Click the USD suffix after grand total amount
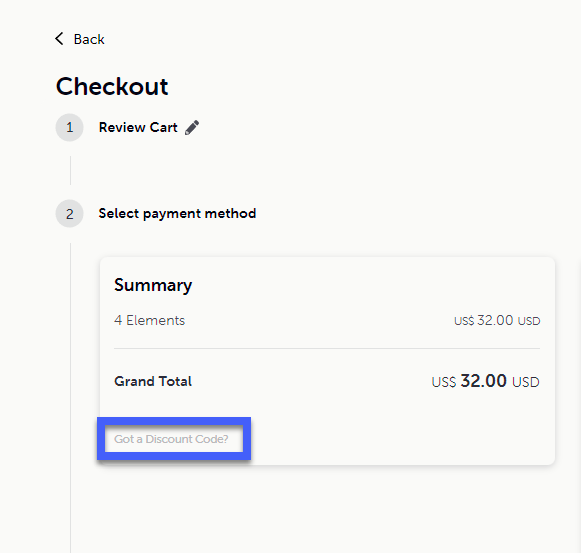 tap(526, 382)
